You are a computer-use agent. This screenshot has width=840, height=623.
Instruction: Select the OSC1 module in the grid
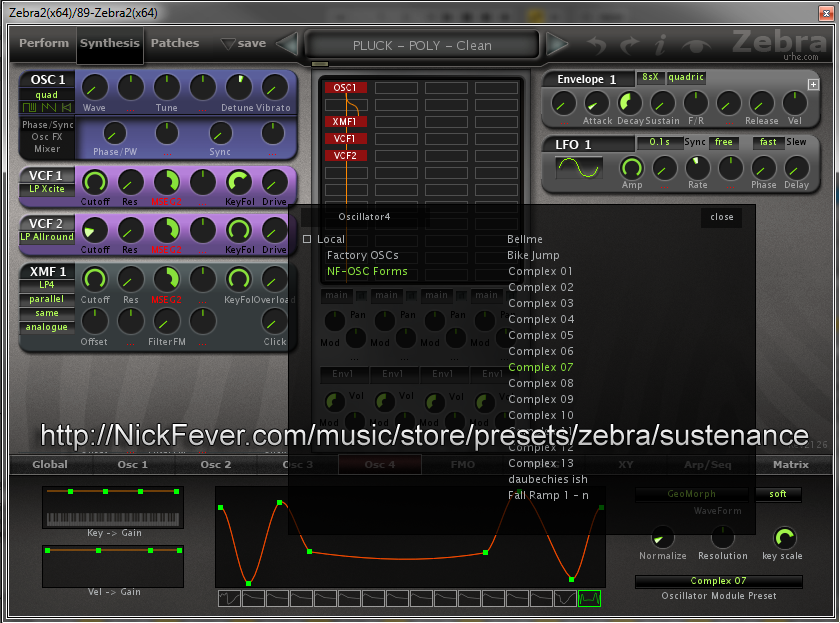(346, 87)
